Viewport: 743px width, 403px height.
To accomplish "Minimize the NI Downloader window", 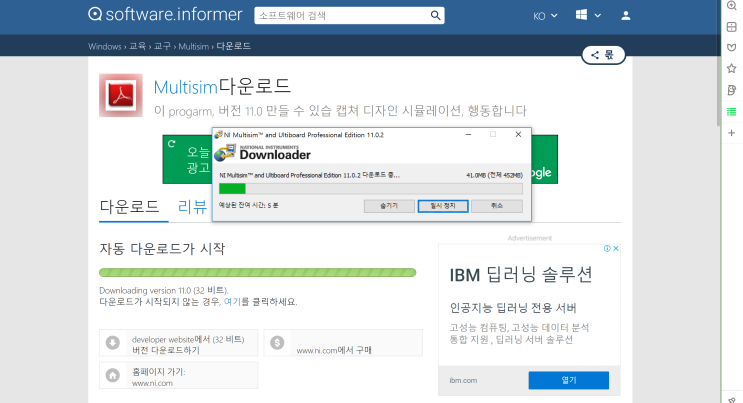I will (x=468, y=135).
